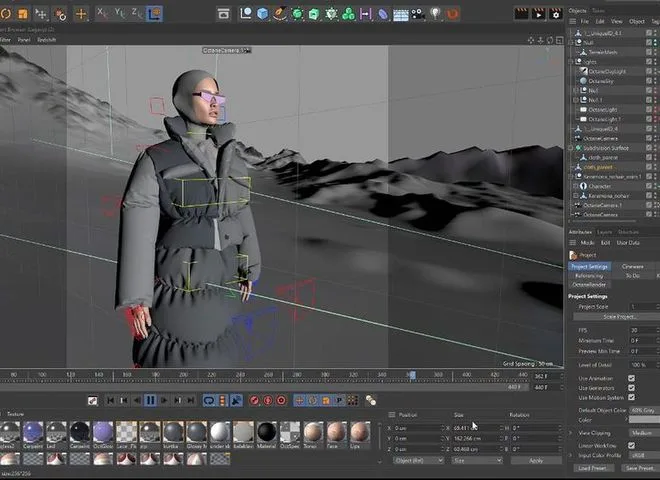Open the Default Object Color dropdown
Image resolution: width=660 pixels, height=480 pixels.
coord(642,410)
